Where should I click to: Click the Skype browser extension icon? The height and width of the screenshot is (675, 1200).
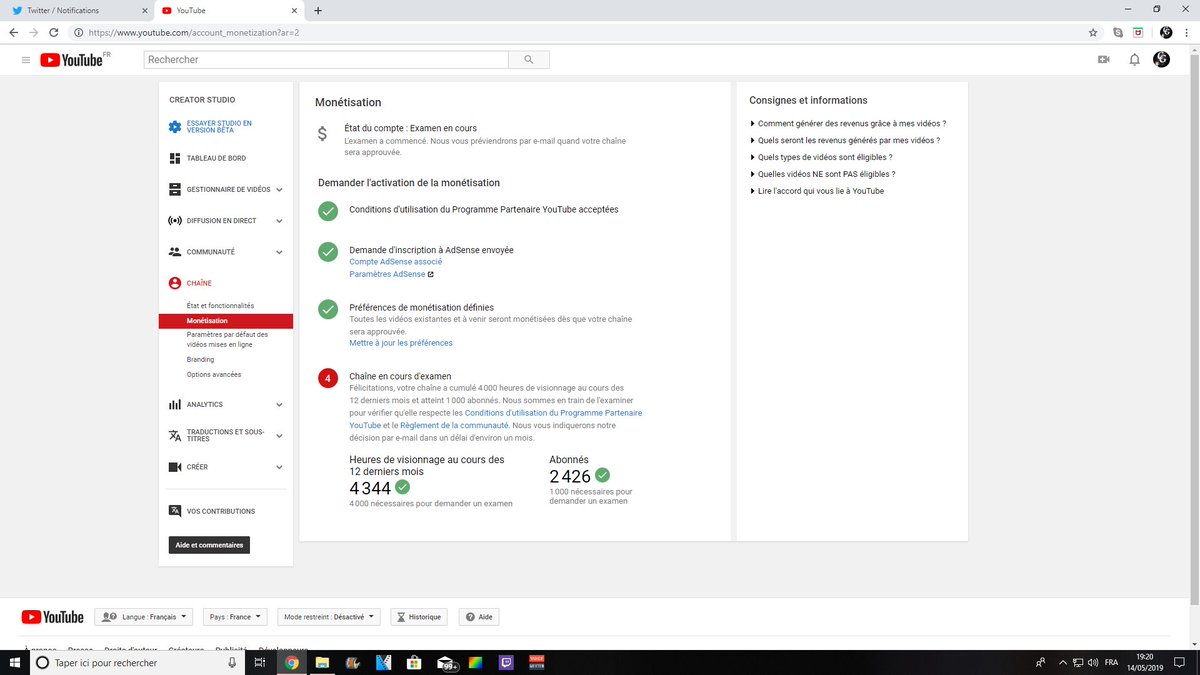(x=1118, y=32)
